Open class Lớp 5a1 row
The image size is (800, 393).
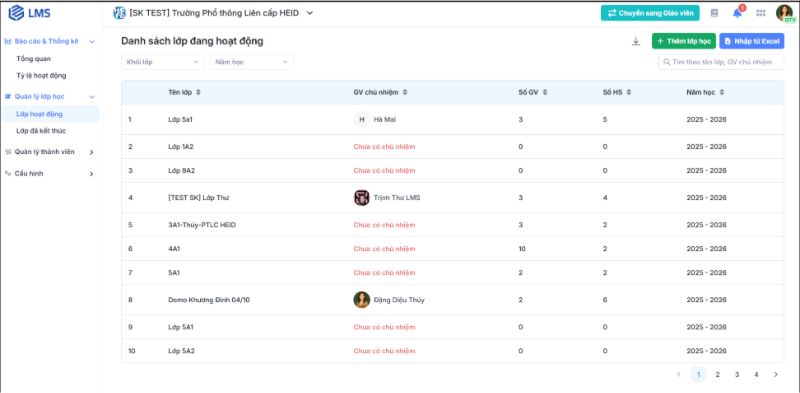click(x=453, y=119)
